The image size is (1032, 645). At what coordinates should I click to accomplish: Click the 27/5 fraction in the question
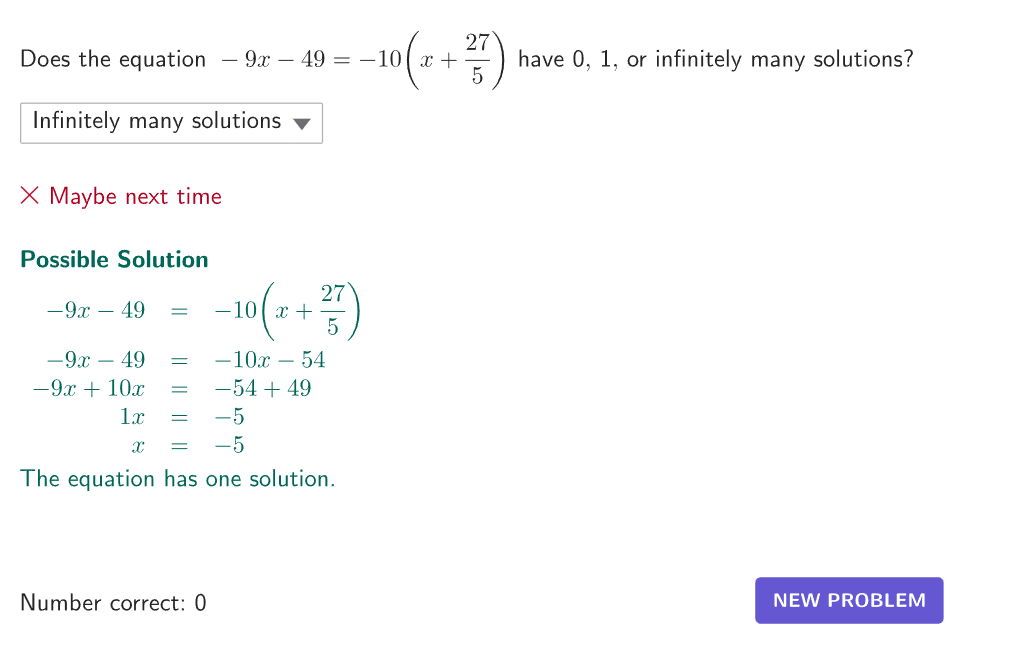(477, 59)
